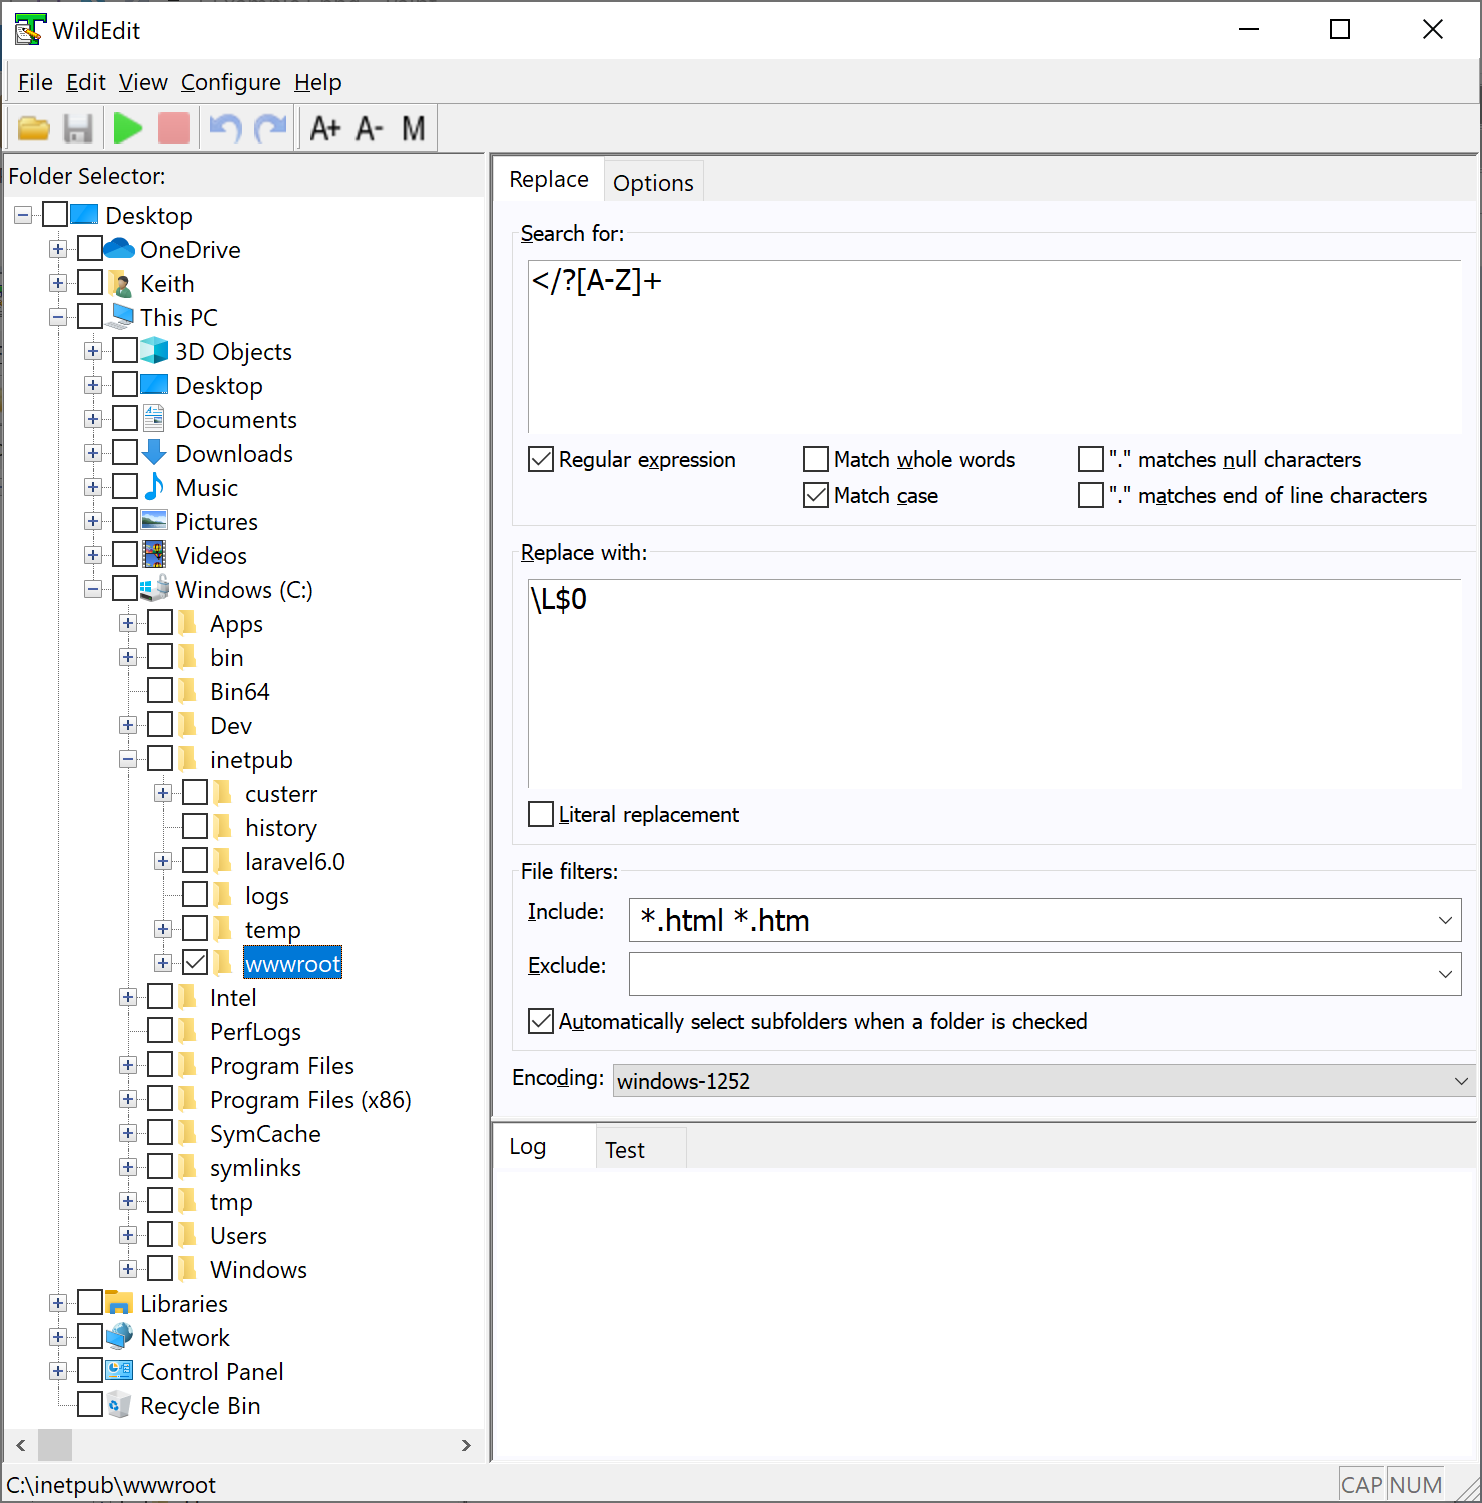Click the Network icon

(x=119, y=1336)
